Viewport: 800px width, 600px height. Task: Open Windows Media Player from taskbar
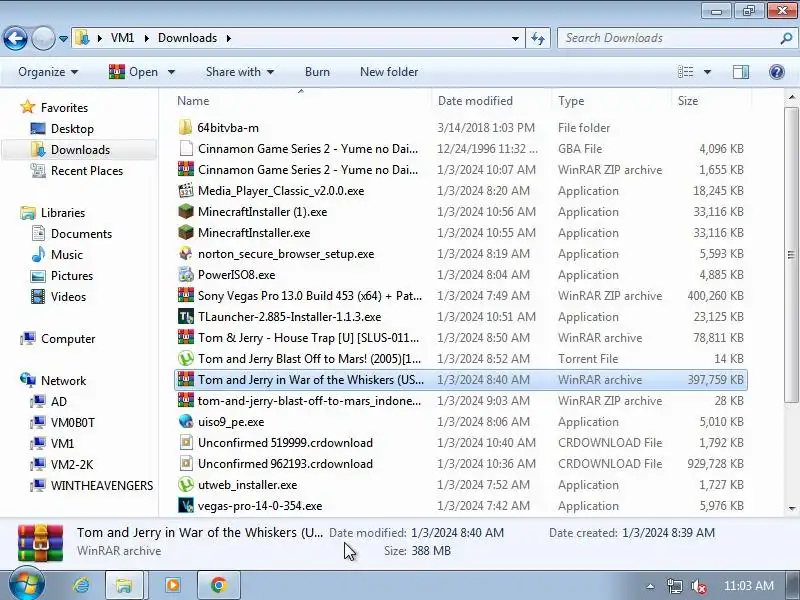173,585
